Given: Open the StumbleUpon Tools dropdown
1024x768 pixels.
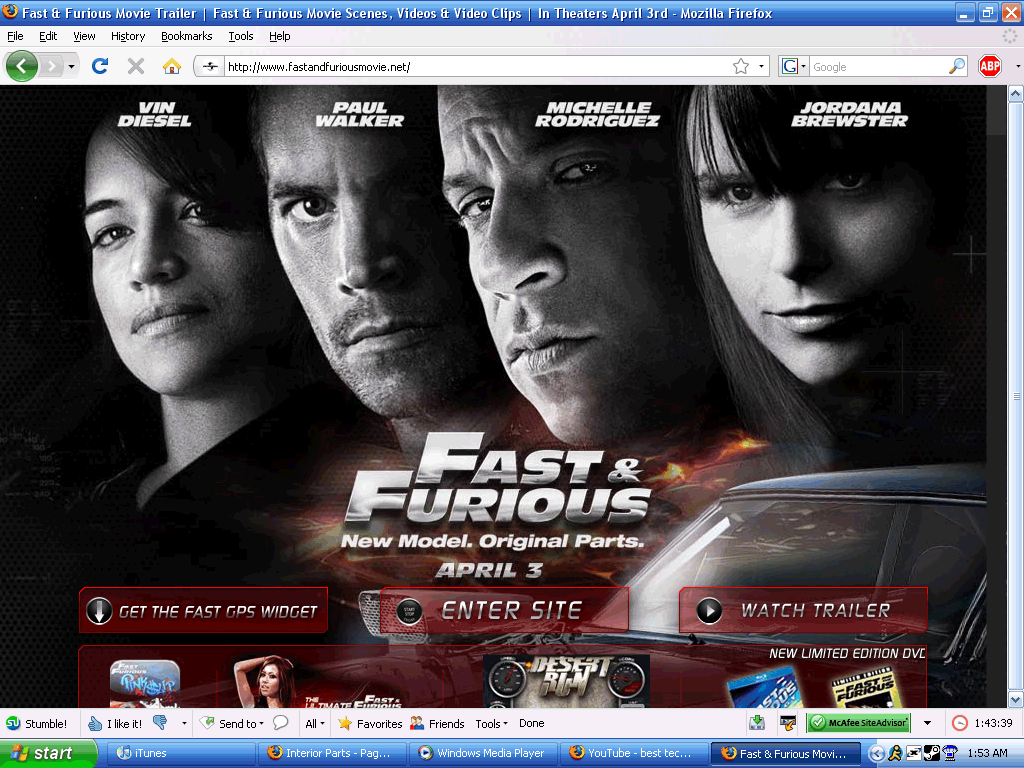Looking at the screenshot, I should click(491, 723).
